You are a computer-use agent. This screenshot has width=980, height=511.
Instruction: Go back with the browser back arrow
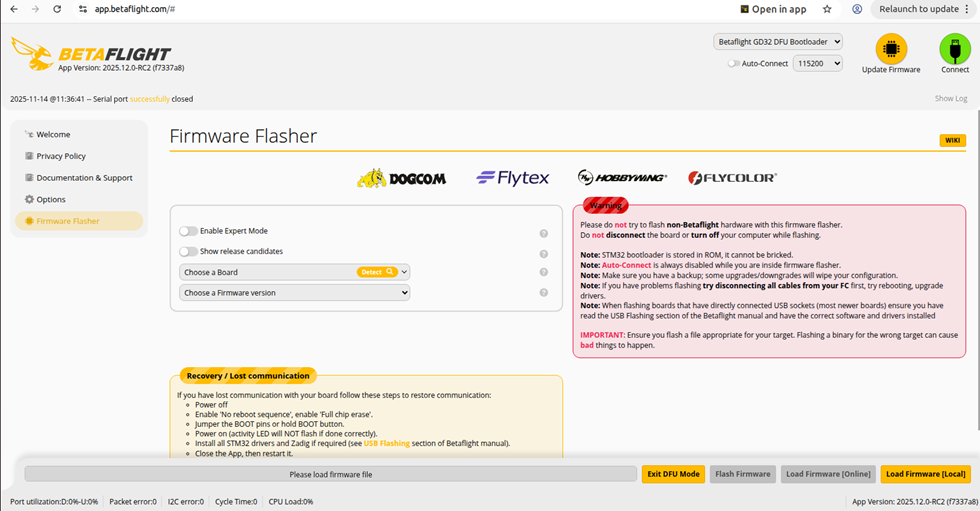tap(14, 9)
